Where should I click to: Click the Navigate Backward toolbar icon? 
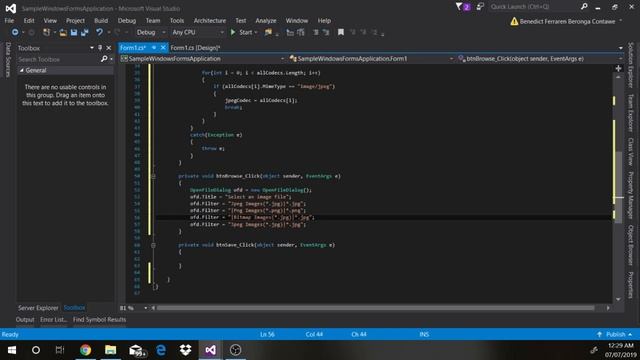15,32
